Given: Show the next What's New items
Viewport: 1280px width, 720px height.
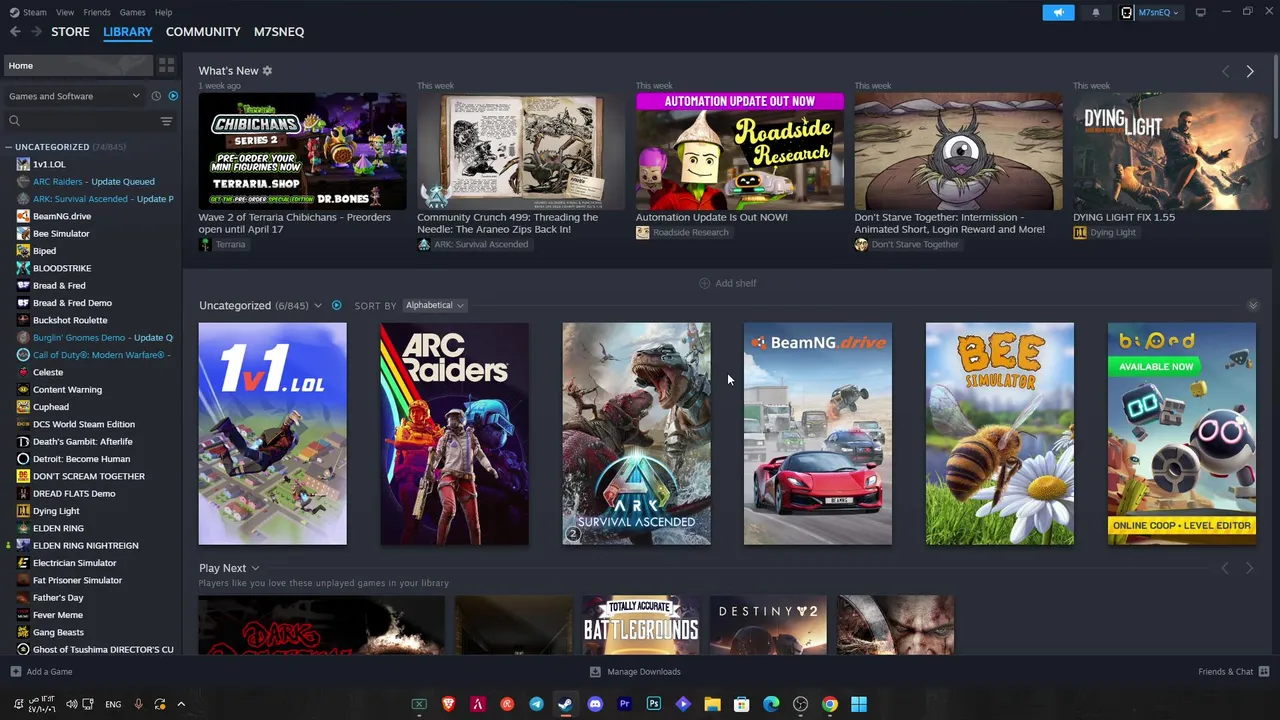Looking at the screenshot, I should 1249,71.
